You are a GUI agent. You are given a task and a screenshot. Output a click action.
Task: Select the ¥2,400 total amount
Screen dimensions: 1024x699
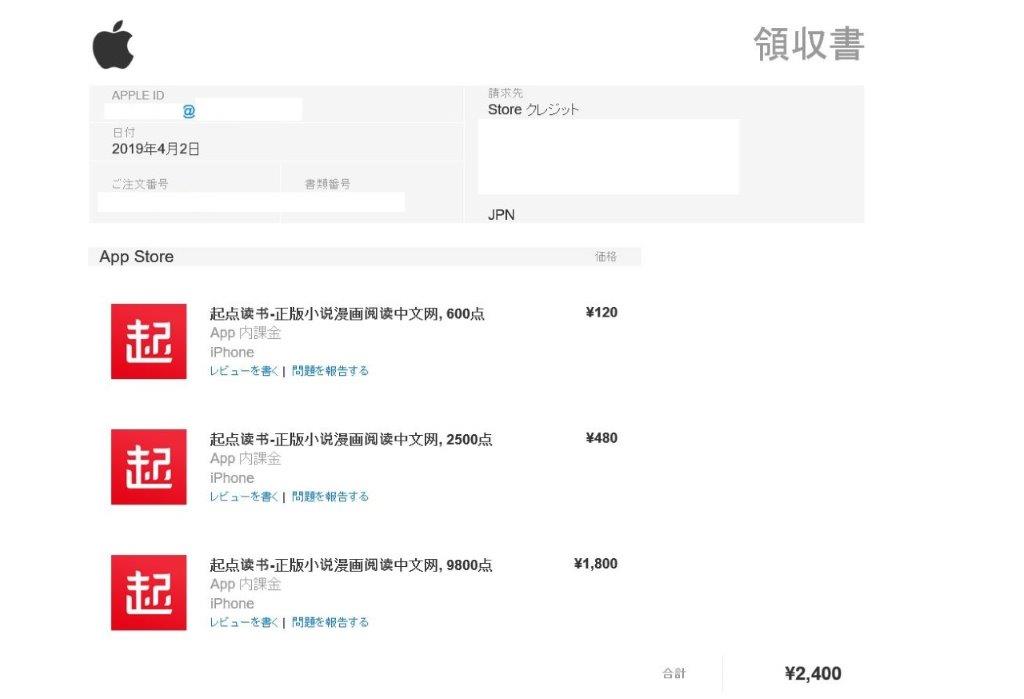click(x=813, y=674)
